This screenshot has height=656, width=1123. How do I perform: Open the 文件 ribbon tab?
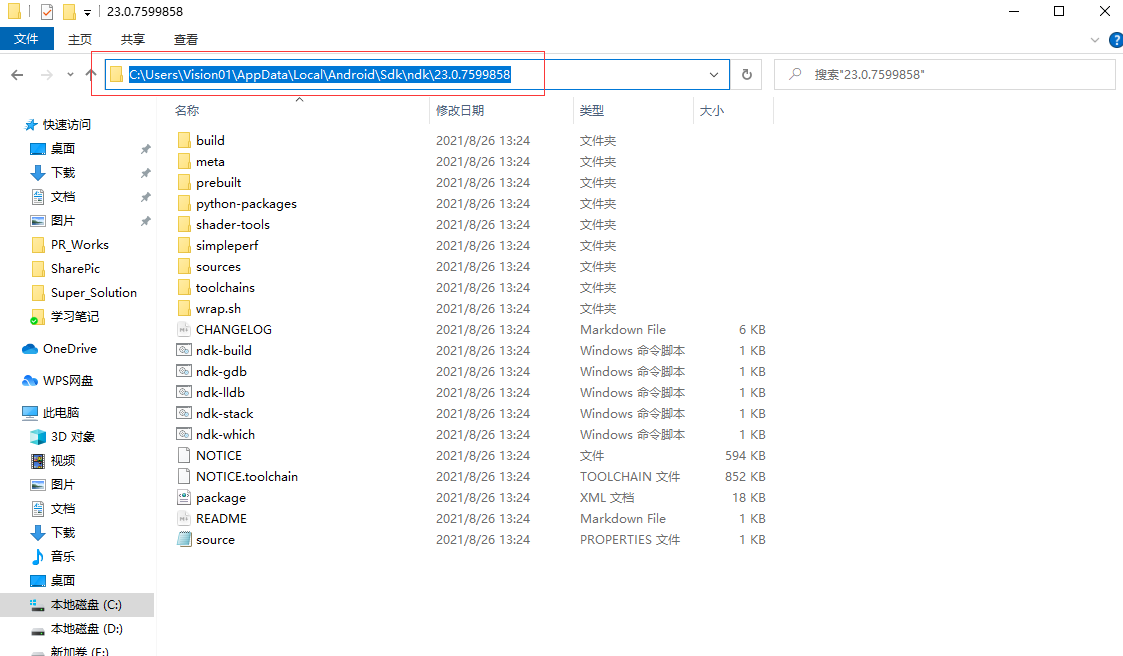pyautogui.click(x=26, y=39)
